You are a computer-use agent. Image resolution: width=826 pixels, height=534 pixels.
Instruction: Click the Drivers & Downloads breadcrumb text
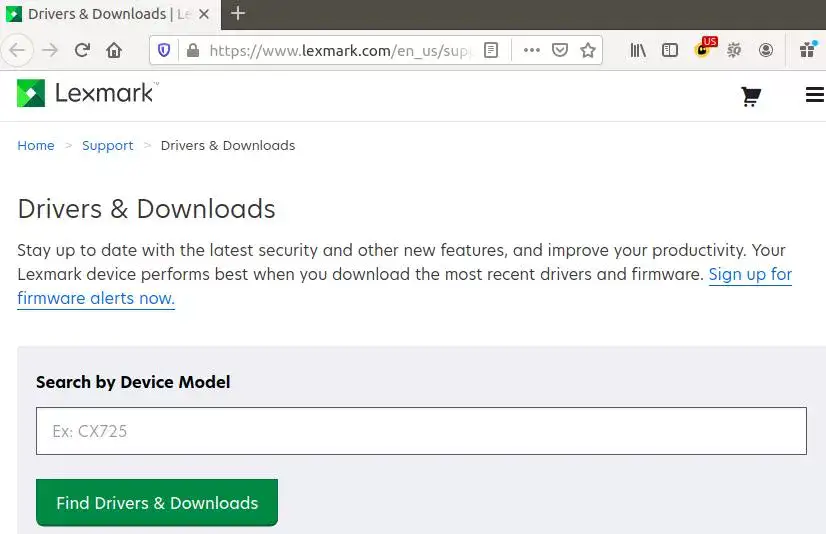pyautogui.click(x=228, y=145)
